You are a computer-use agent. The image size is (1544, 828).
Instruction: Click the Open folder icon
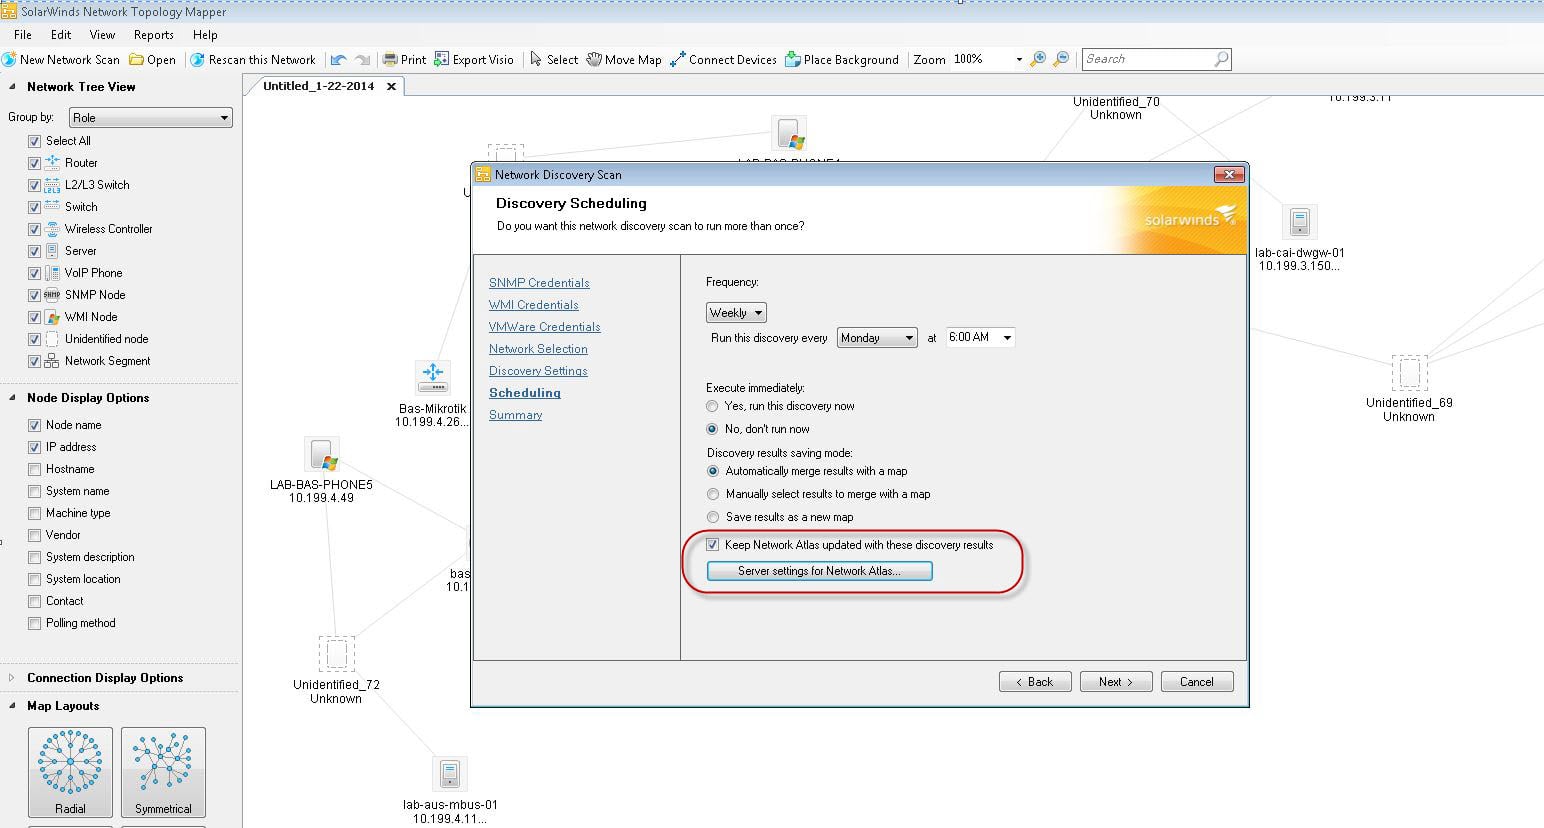point(136,60)
